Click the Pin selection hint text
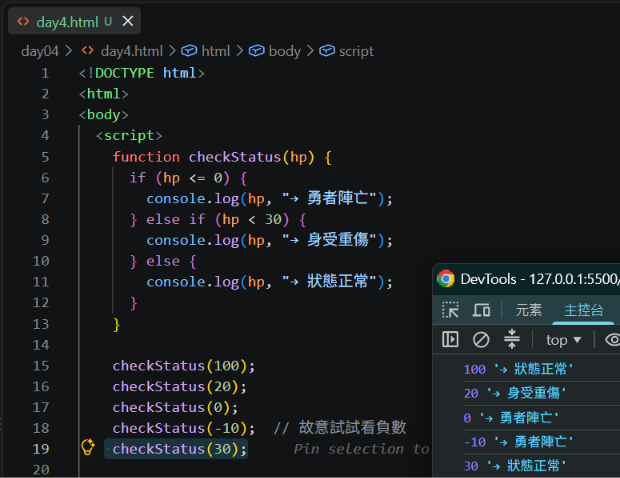620x478 pixels. [361, 449]
